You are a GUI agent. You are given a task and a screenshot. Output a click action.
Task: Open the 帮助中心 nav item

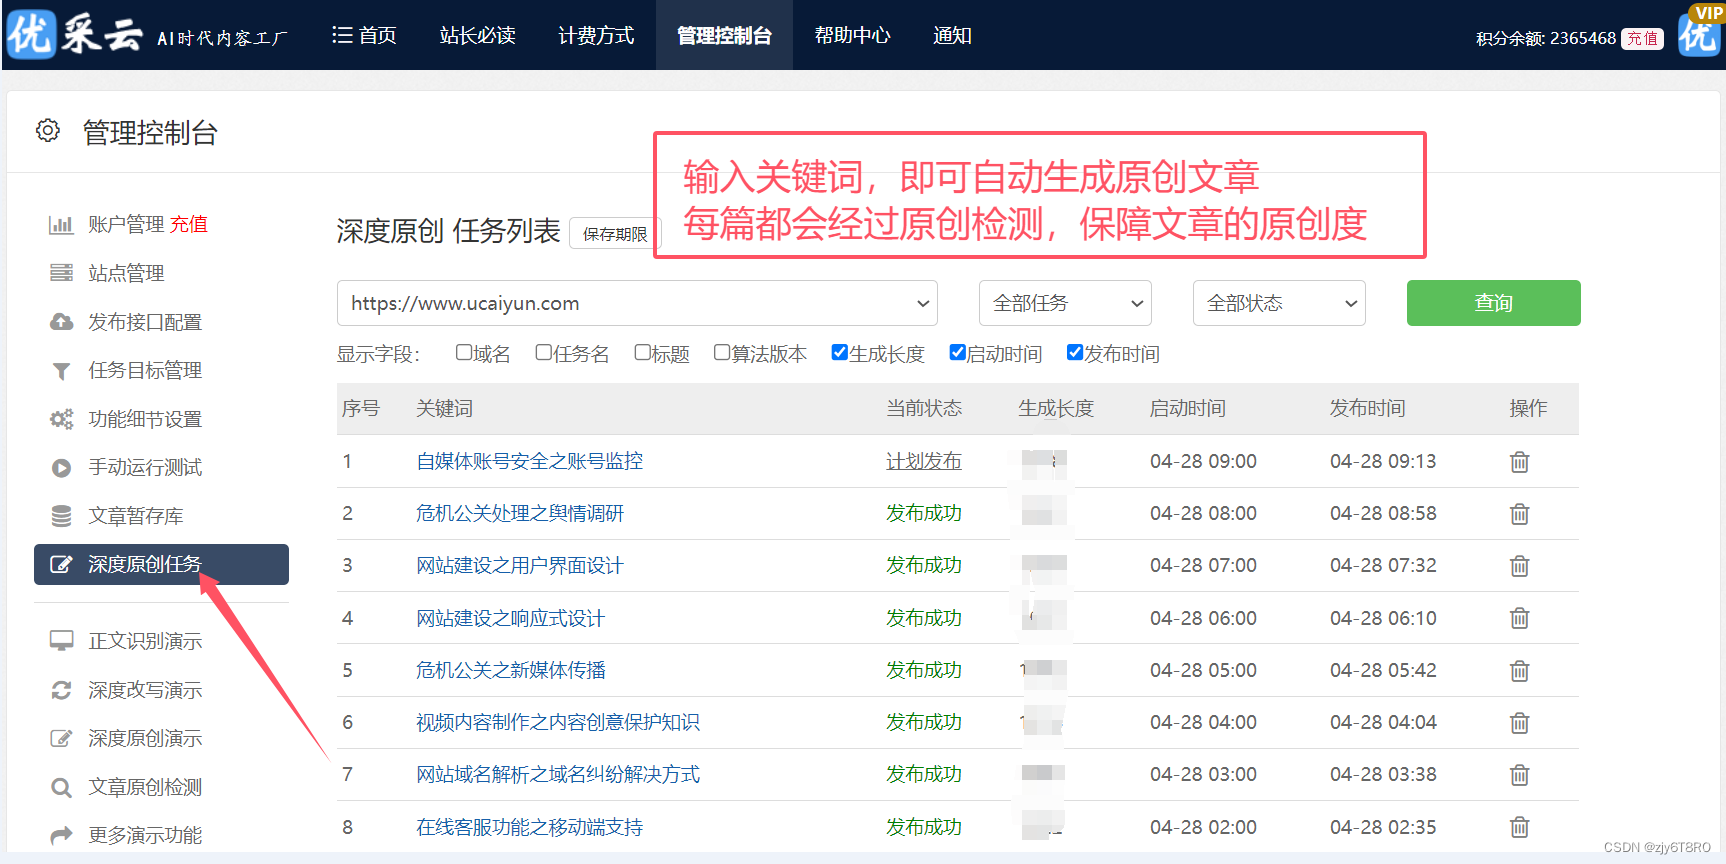tap(852, 35)
